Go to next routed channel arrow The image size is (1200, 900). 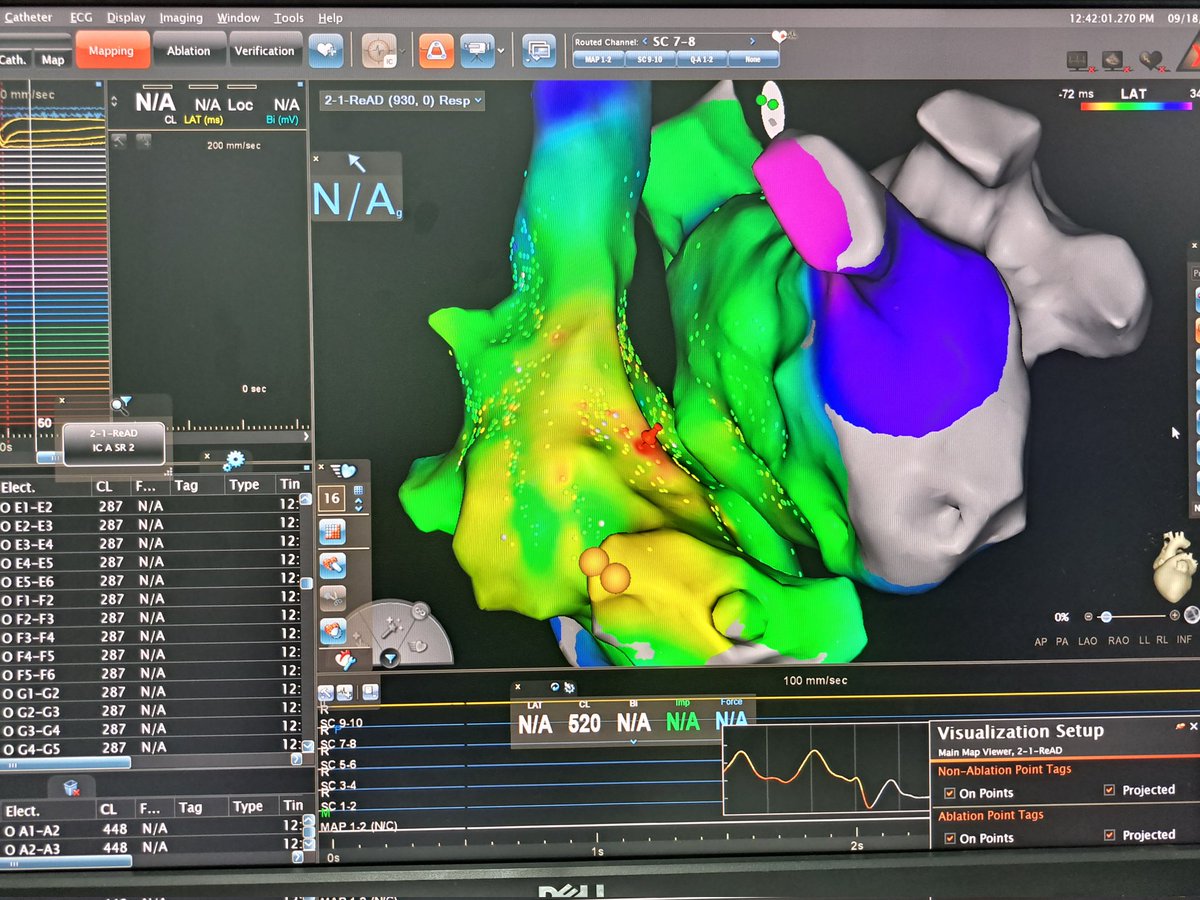751,41
